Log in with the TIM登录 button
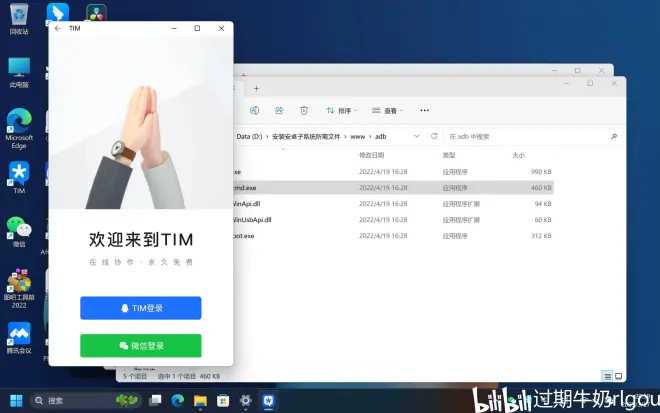The width and height of the screenshot is (660, 413). (141, 308)
